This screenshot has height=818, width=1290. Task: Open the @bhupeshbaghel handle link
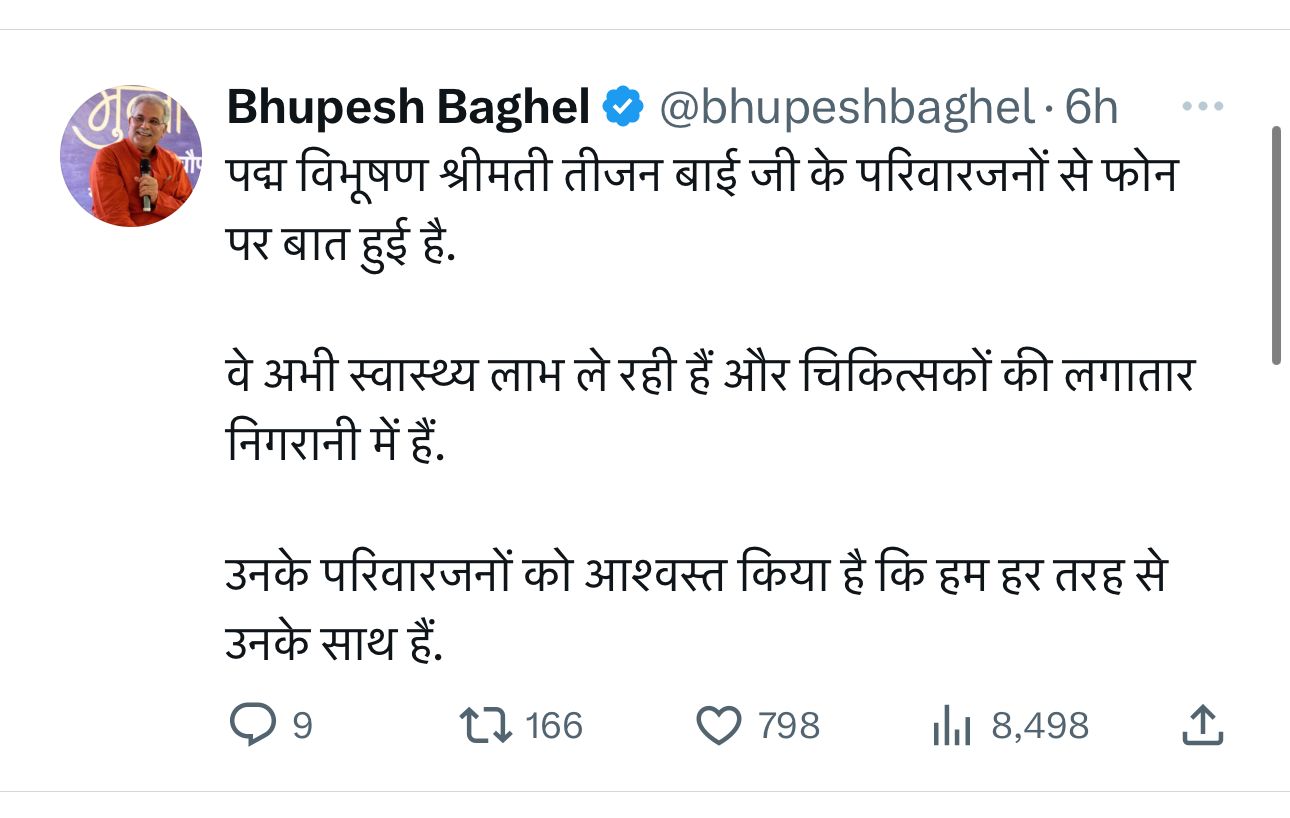(846, 107)
